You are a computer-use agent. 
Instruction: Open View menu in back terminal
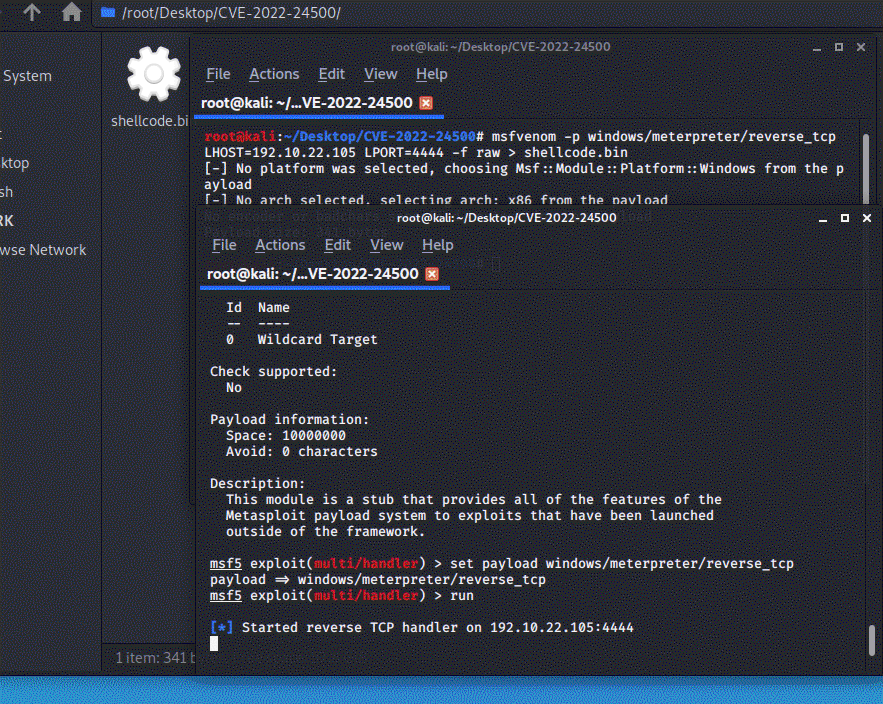[380, 74]
